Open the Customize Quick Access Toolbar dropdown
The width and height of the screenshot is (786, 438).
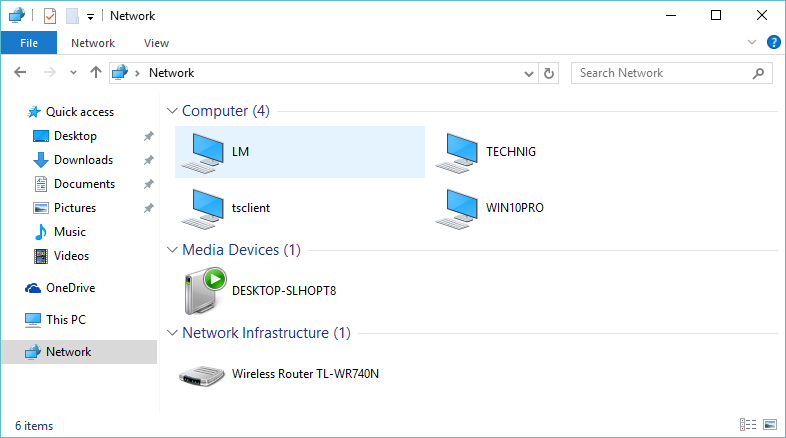90,17
